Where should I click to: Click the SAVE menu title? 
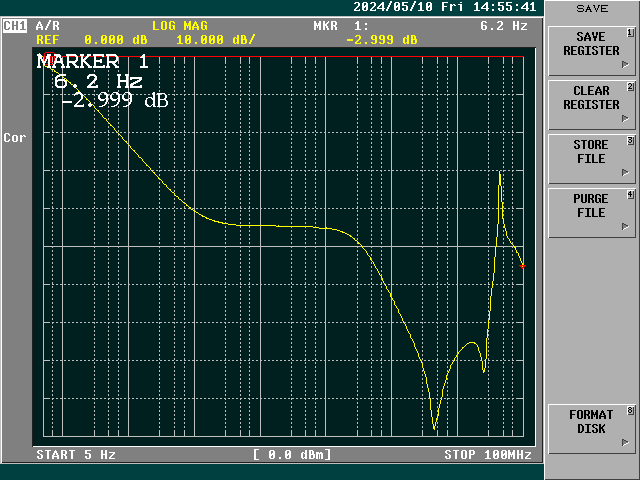coord(591,8)
